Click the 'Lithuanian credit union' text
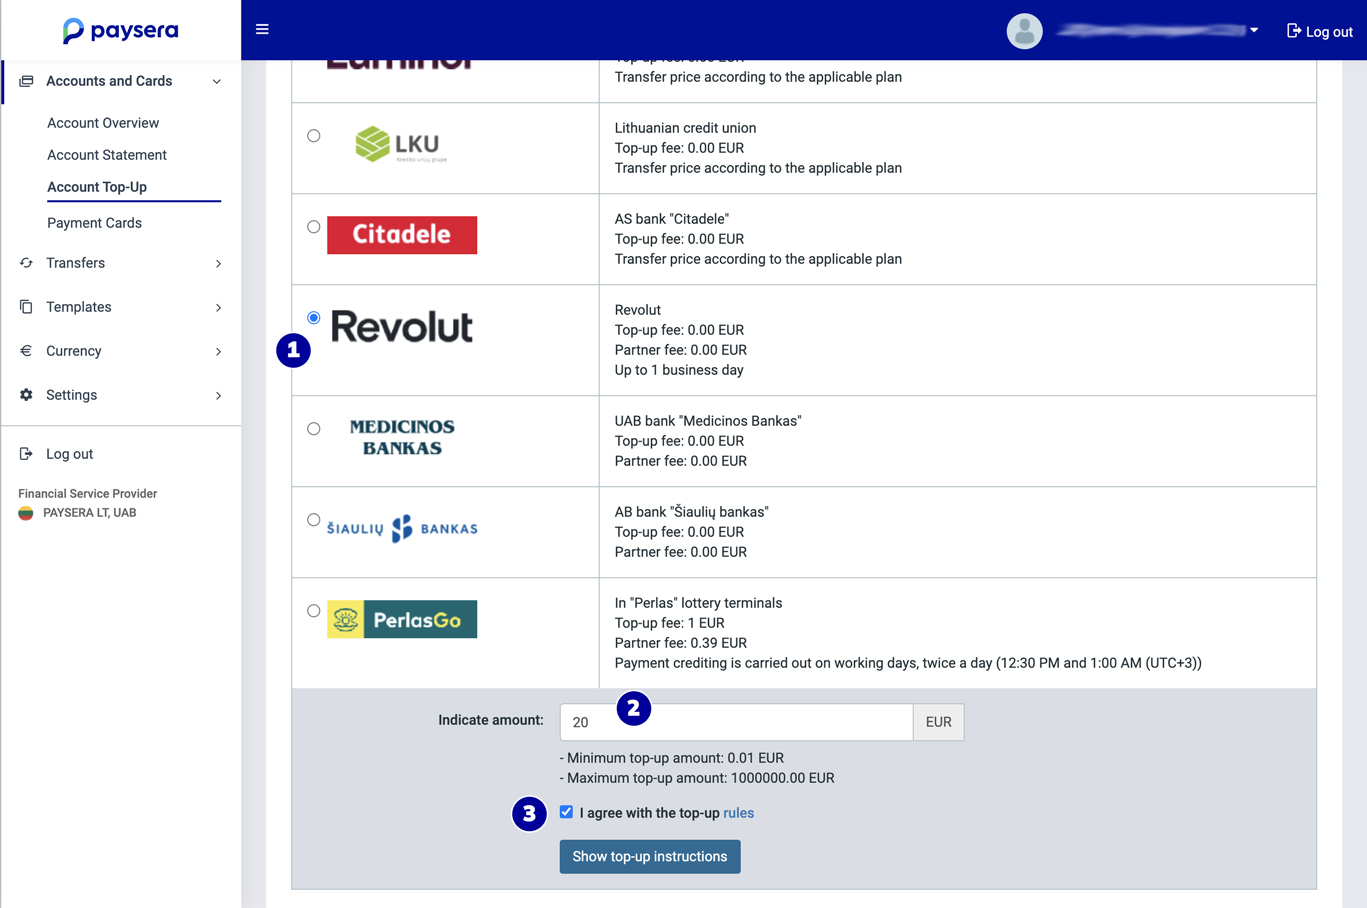 point(685,128)
